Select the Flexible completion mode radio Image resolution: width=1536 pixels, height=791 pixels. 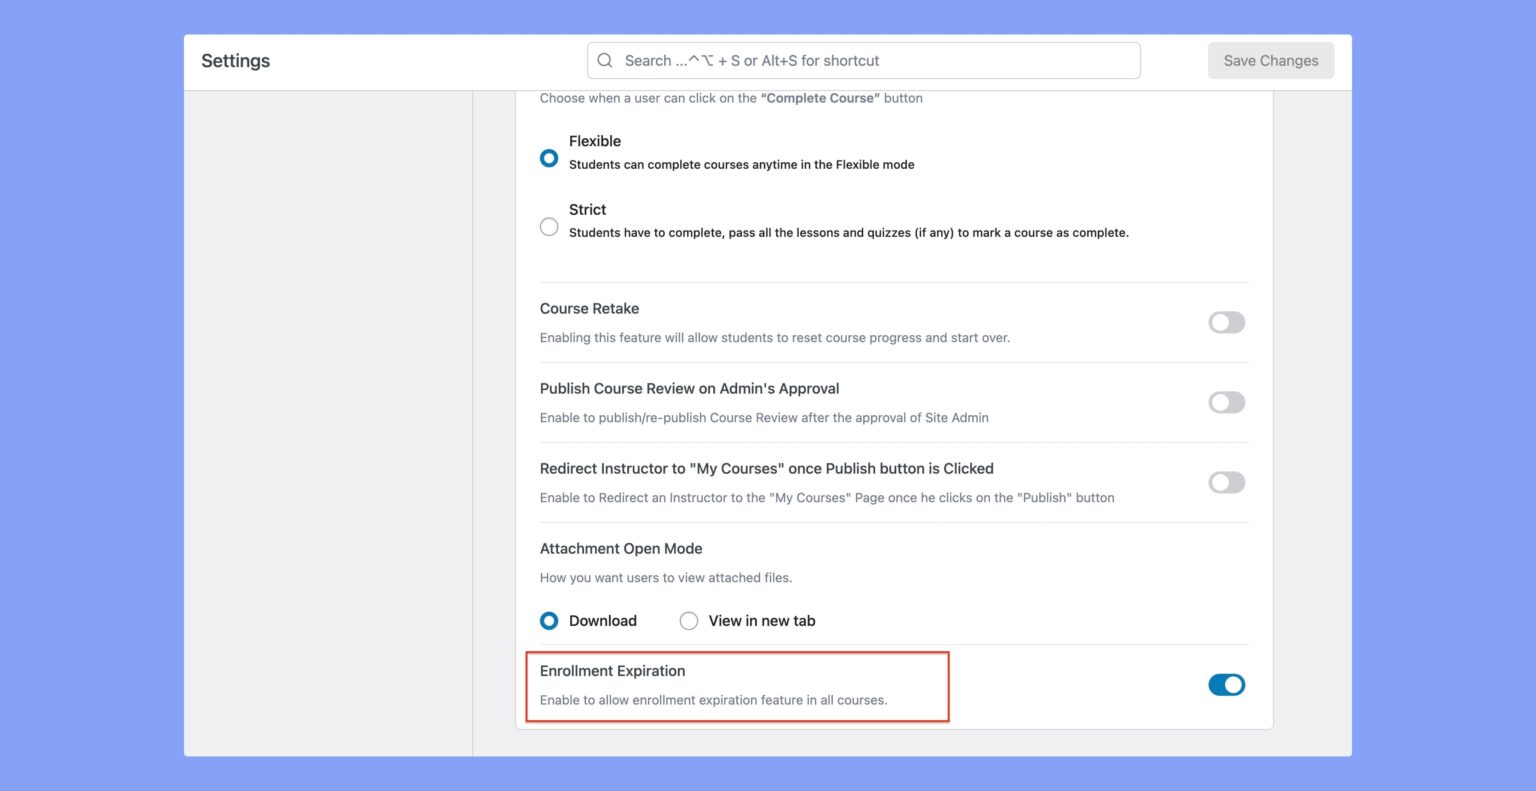click(x=549, y=157)
